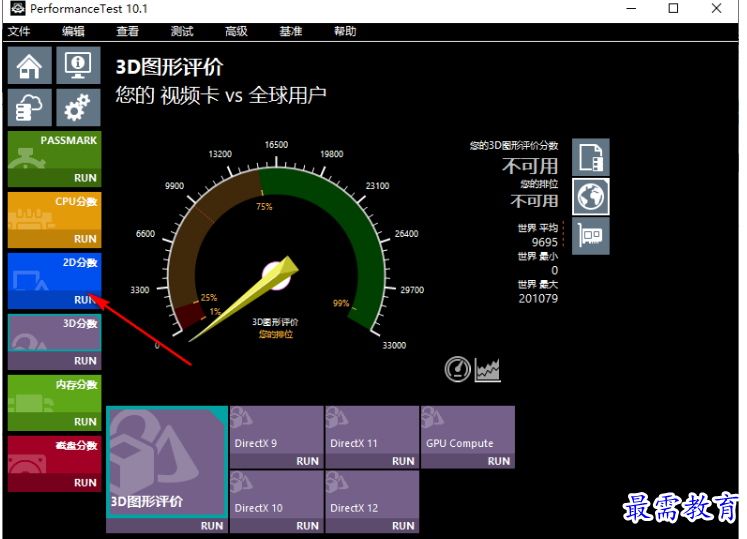Maximize the PerformanceTest window
The height and width of the screenshot is (539, 747).
[x=673, y=8]
